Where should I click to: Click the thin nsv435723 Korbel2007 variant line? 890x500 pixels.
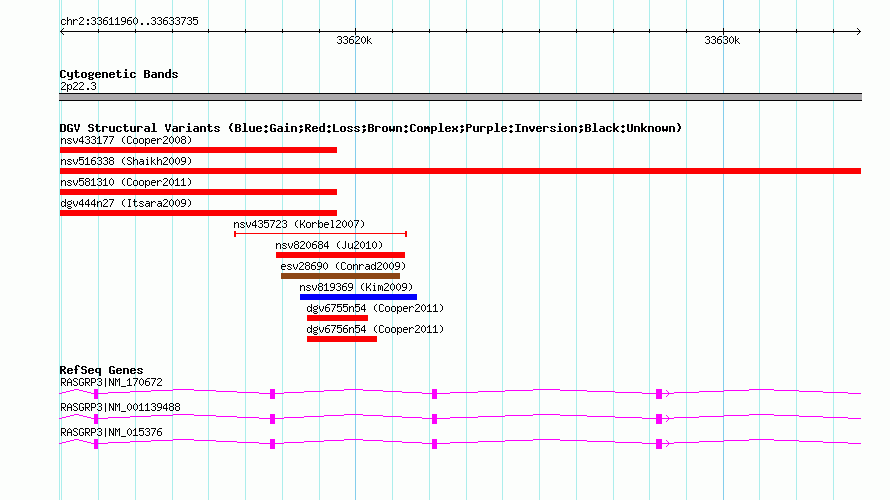(x=321, y=234)
